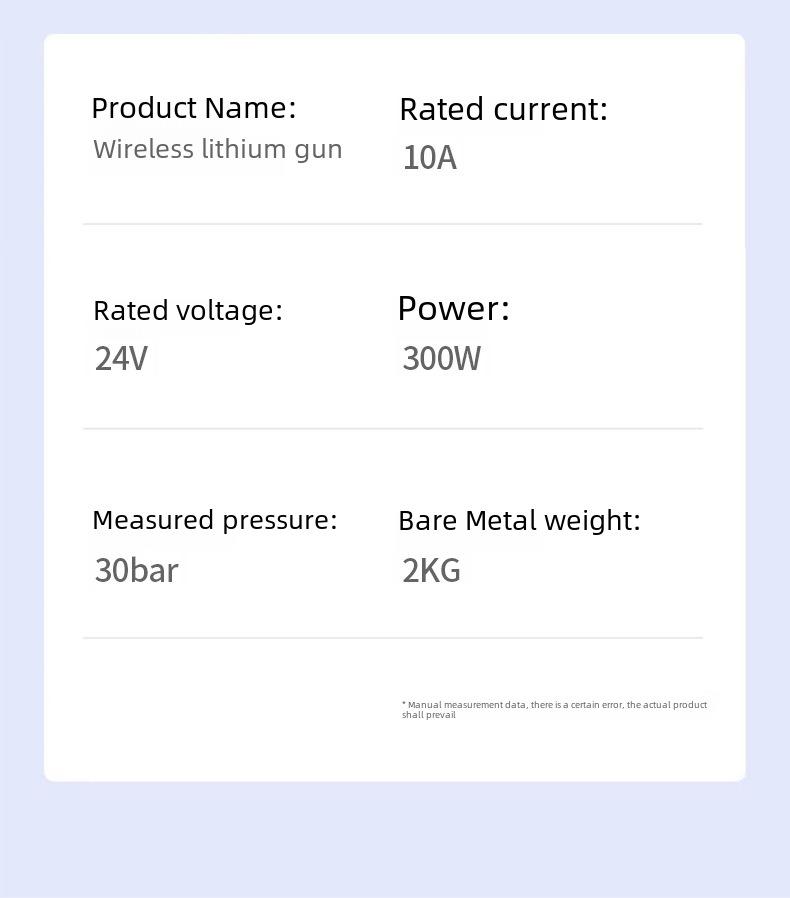Click the manual measurement disclaimer footnote
Screen dimensions: 790x898
[555, 710]
